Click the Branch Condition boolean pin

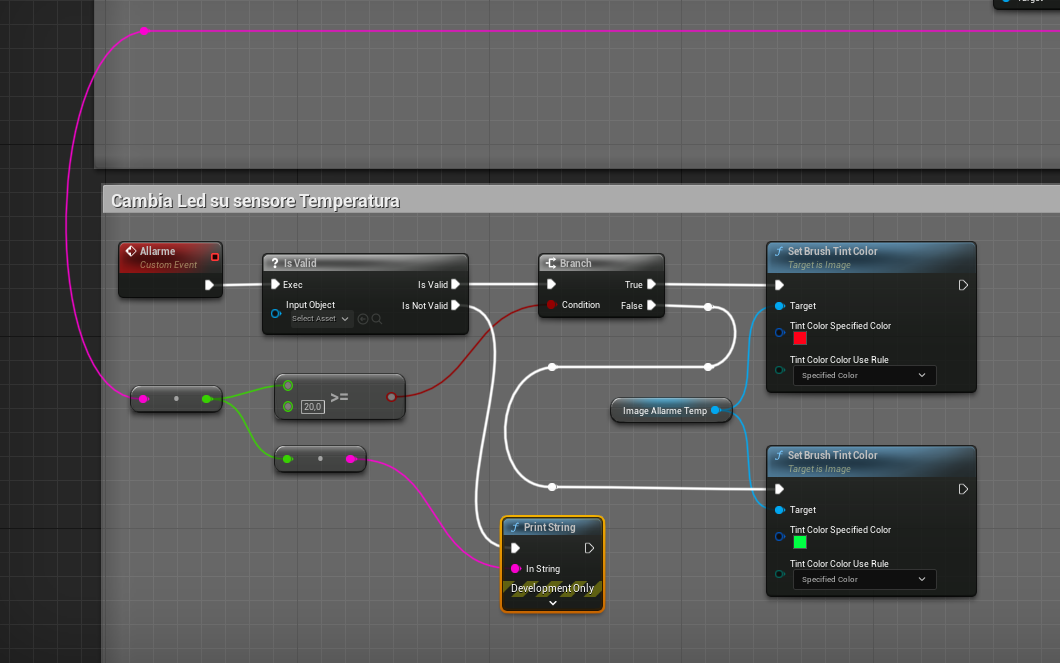tap(551, 305)
